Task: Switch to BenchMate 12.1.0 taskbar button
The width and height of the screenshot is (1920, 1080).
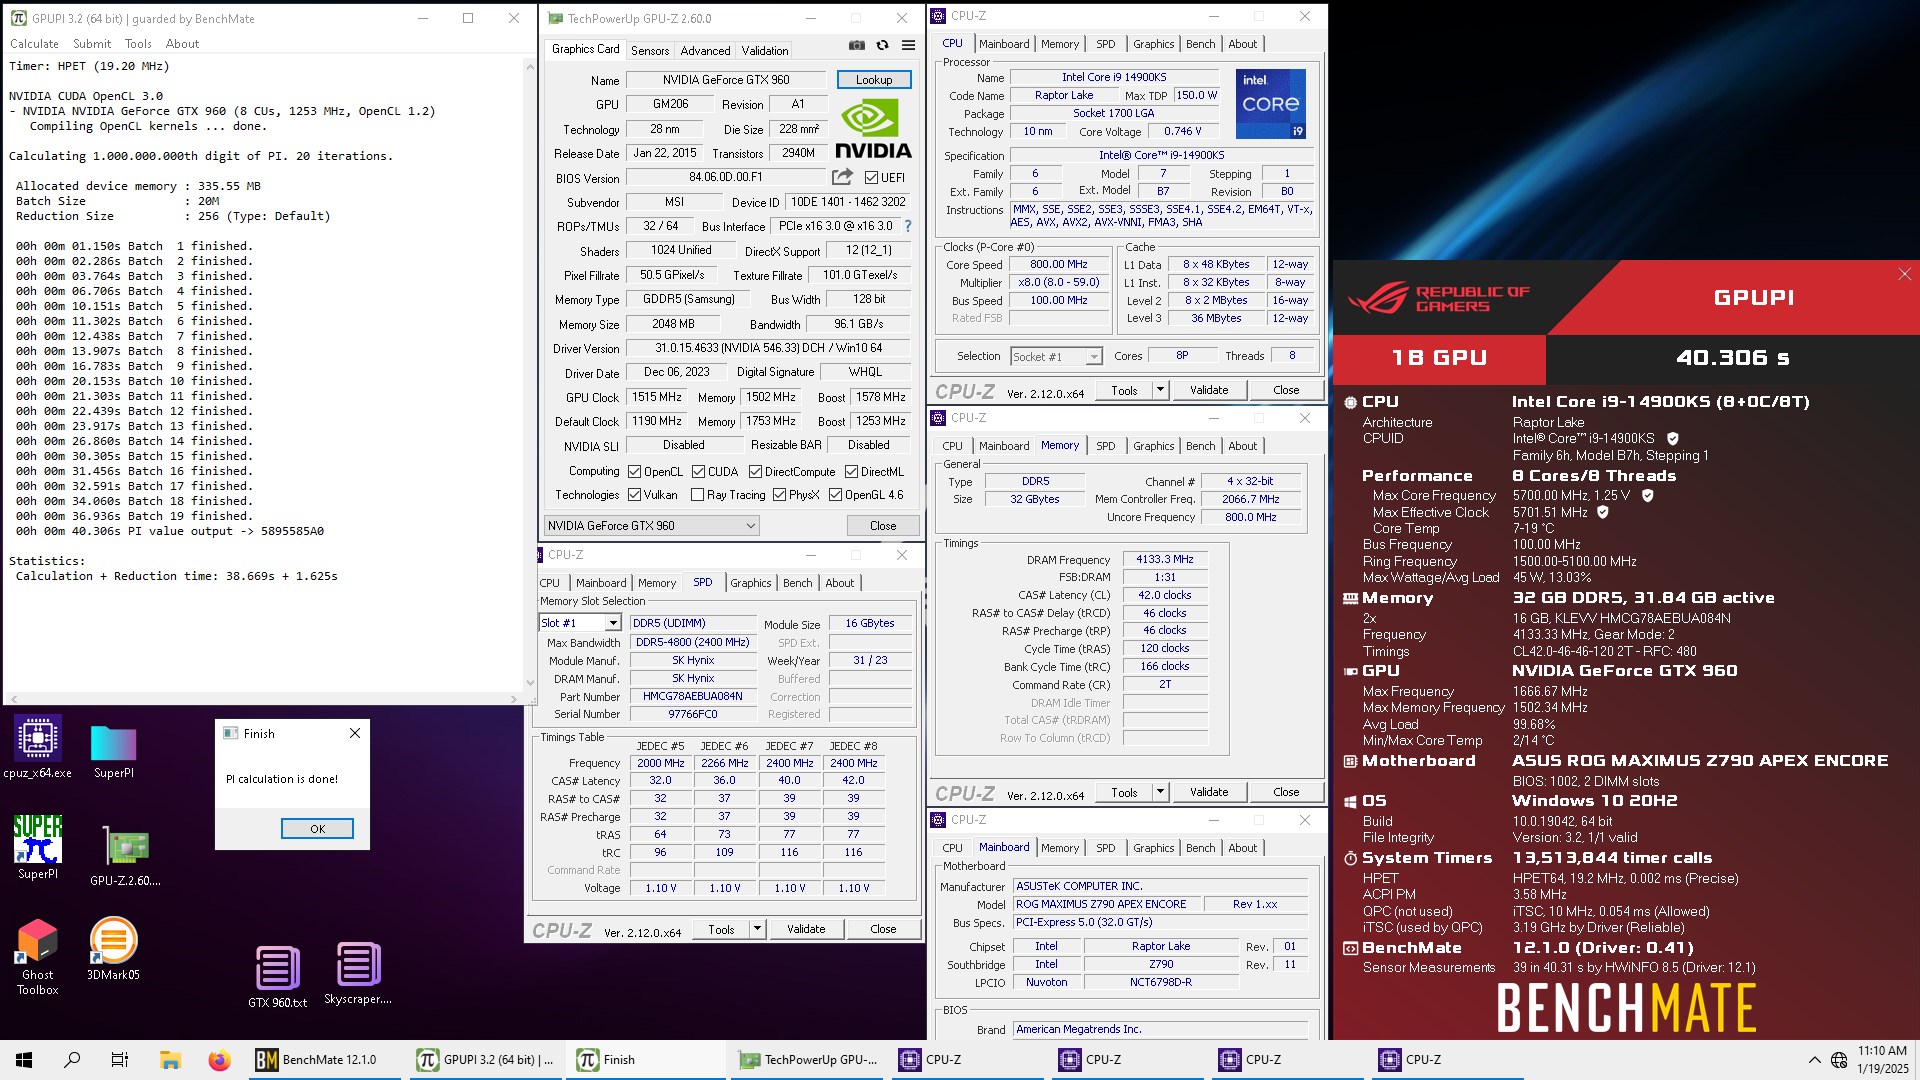Action: click(325, 1060)
